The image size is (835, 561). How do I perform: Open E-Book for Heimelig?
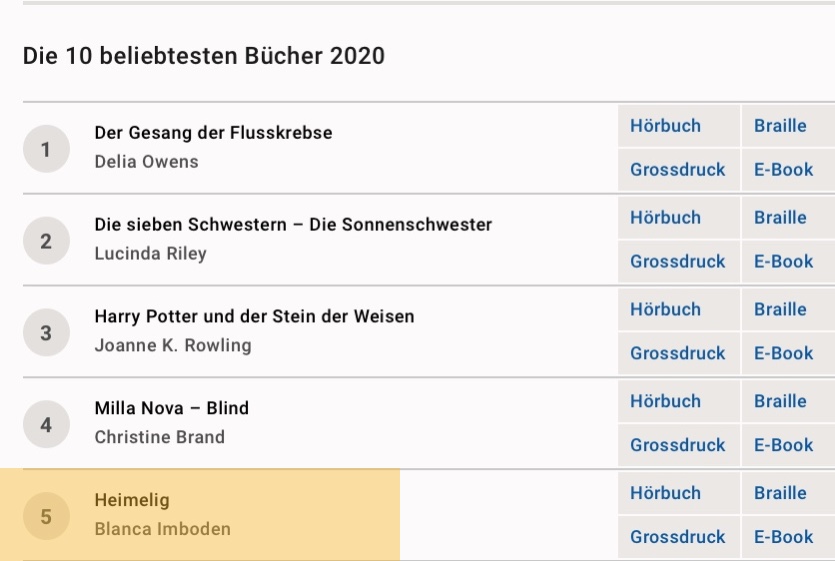pos(788,536)
